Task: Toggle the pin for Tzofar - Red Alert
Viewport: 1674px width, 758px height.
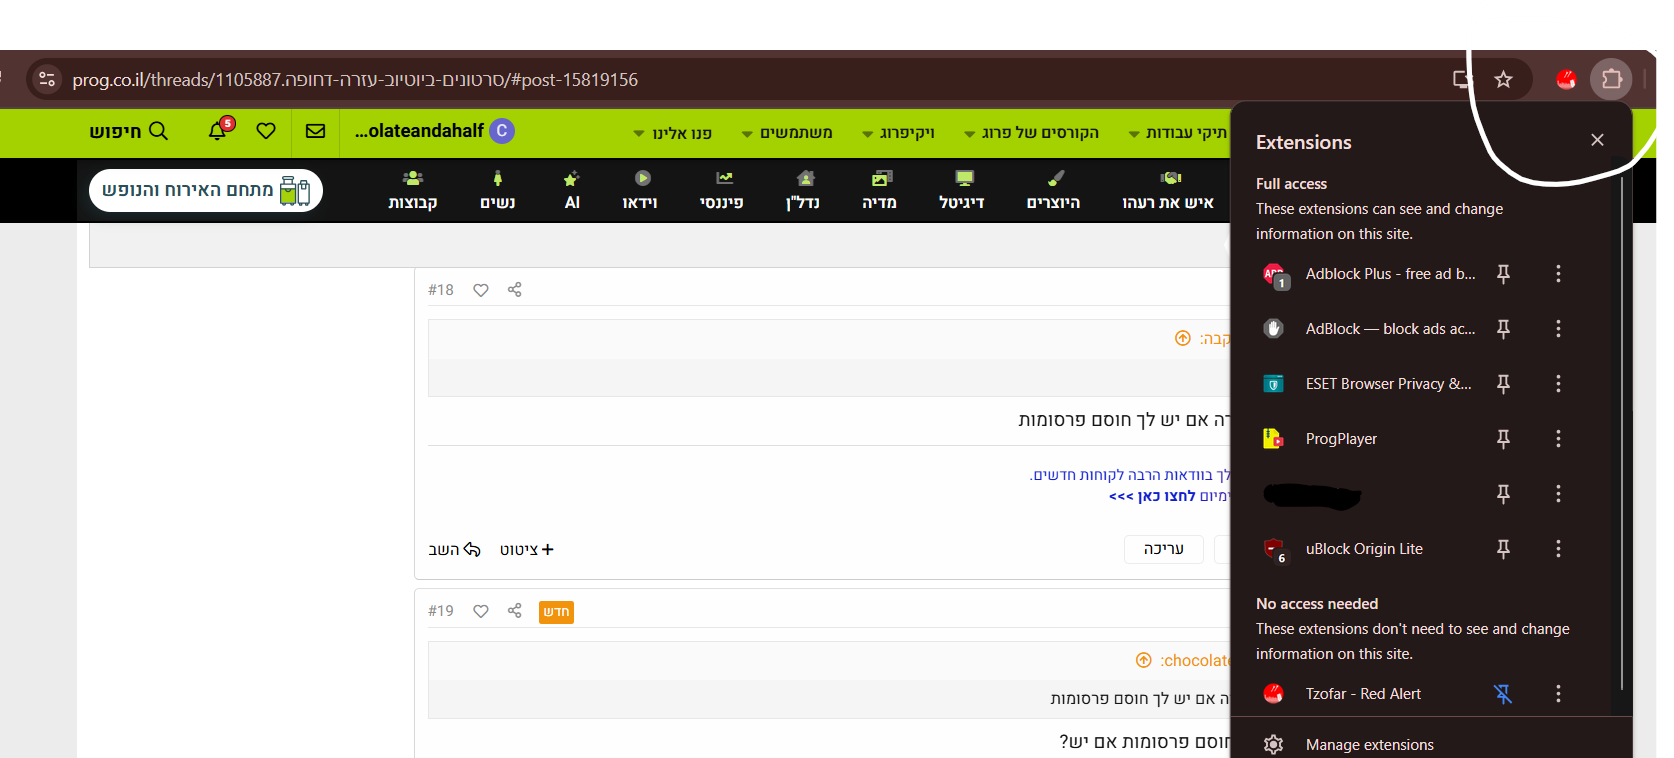Action: coord(1503,694)
